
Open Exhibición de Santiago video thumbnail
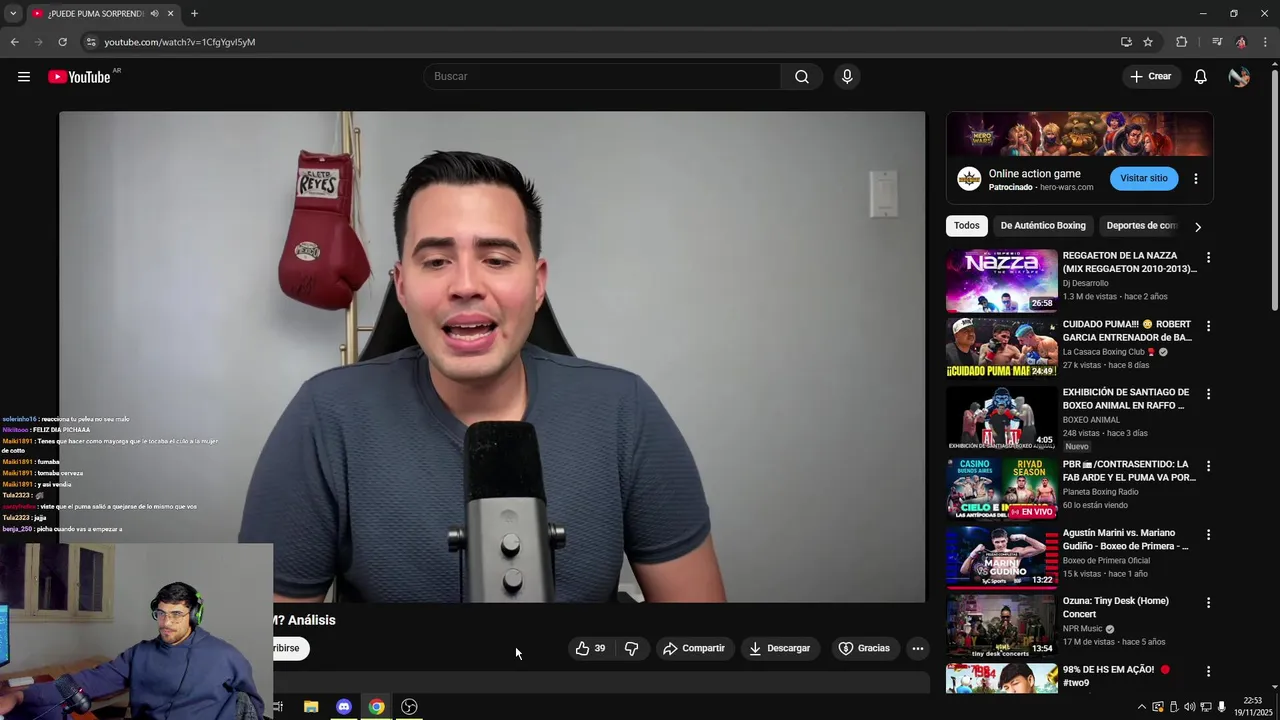(x=1001, y=418)
